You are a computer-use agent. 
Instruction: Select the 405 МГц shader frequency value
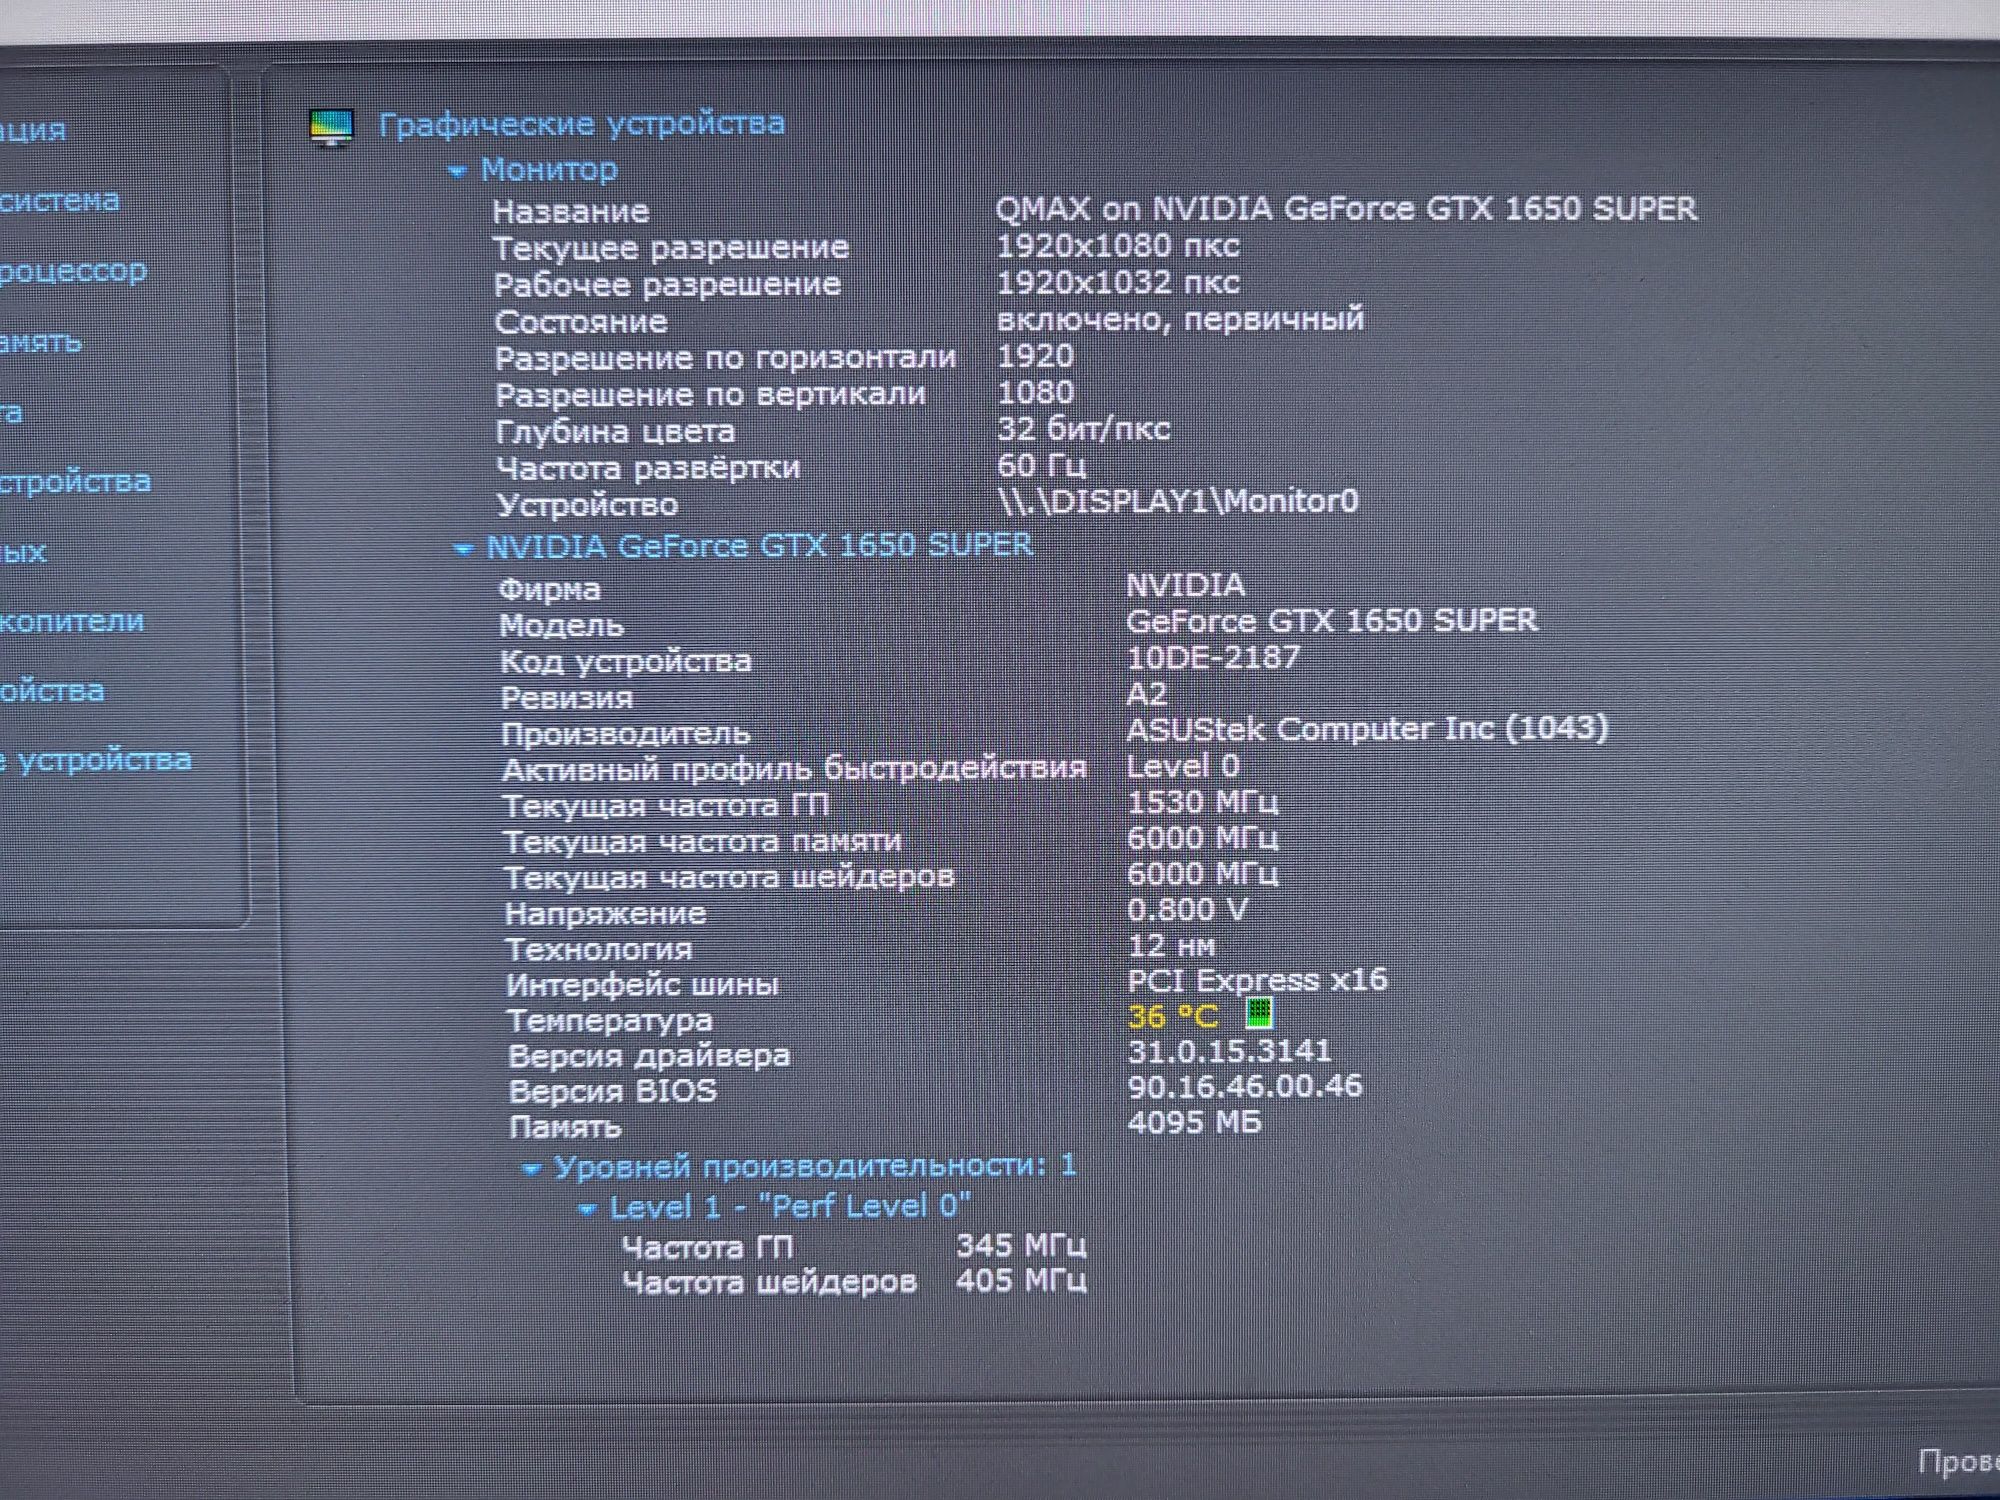[x=1021, y=1281]
